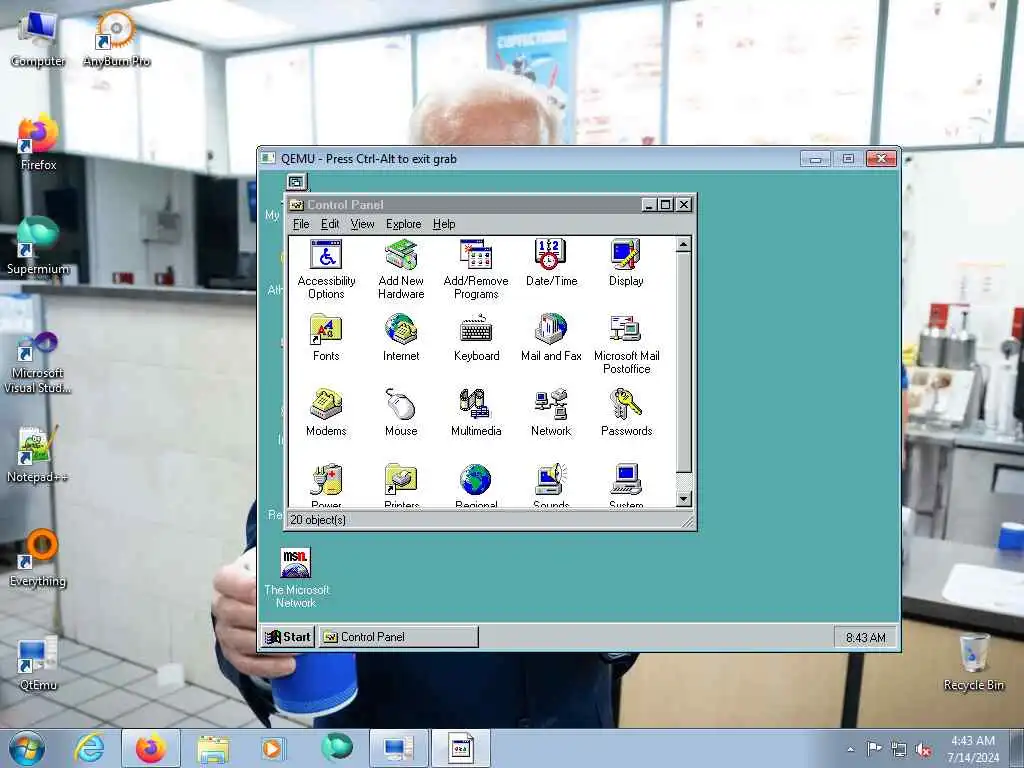Open the Fonts folder icon
The width and height of the screenshot is (1024, 768).
(x=326, y=338)
